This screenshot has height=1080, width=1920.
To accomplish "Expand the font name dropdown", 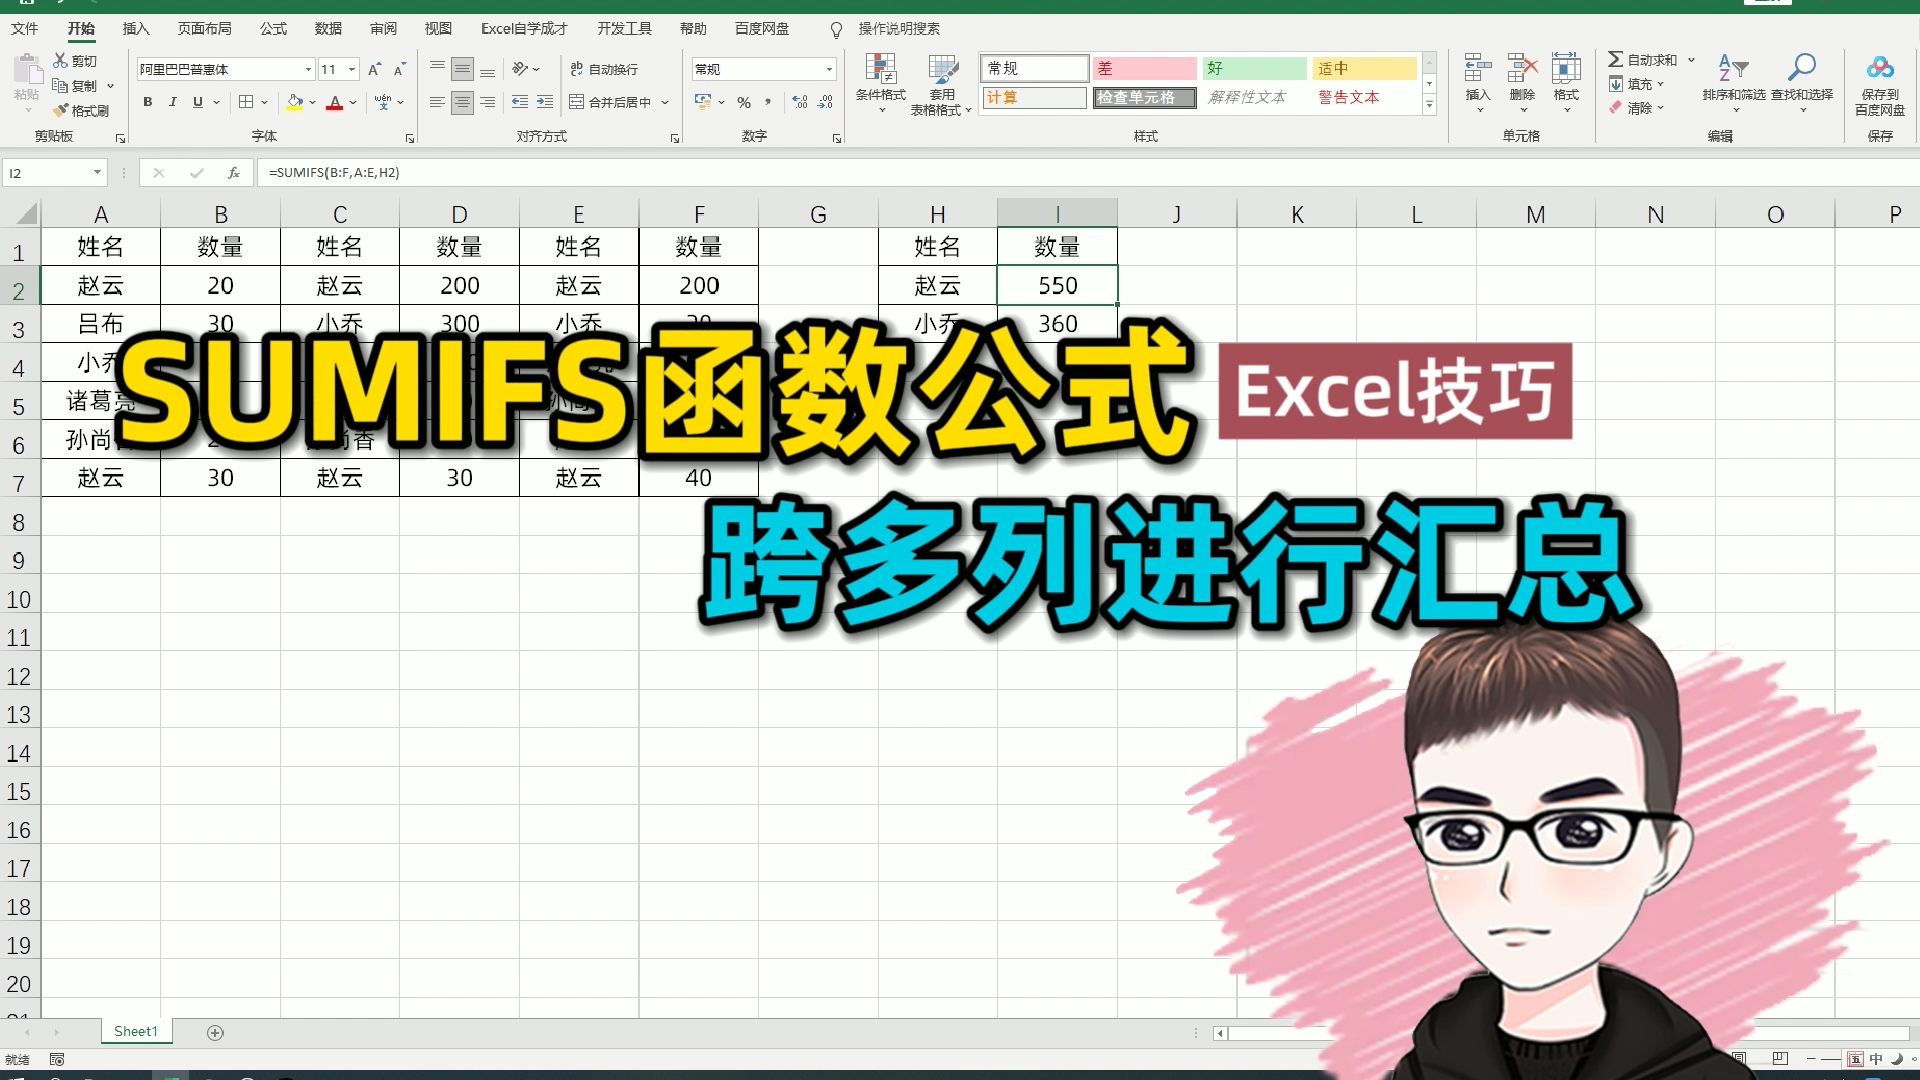I will point(308,69).
